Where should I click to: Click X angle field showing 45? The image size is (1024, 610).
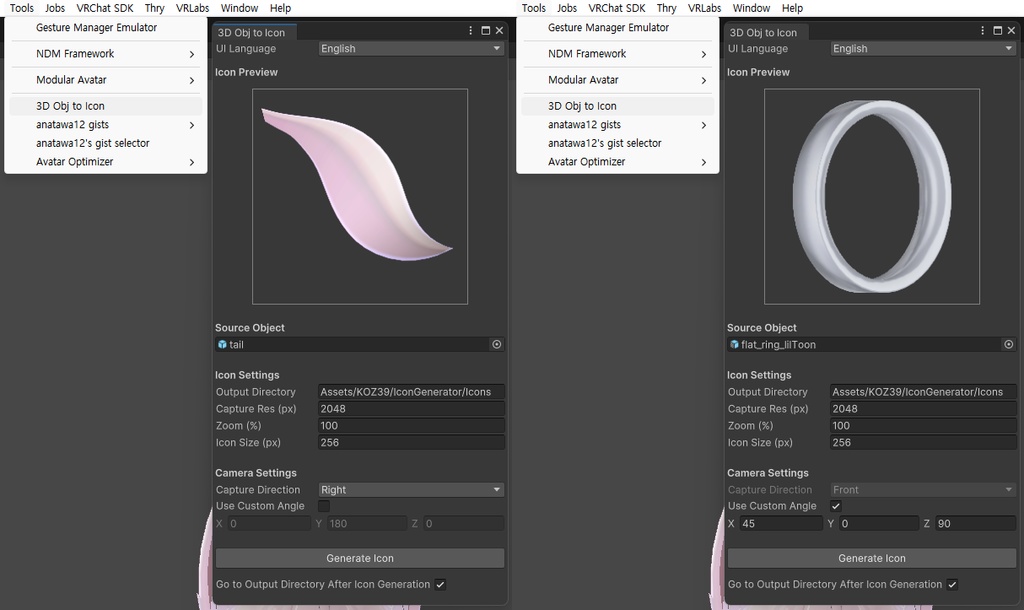coord(780,524)
